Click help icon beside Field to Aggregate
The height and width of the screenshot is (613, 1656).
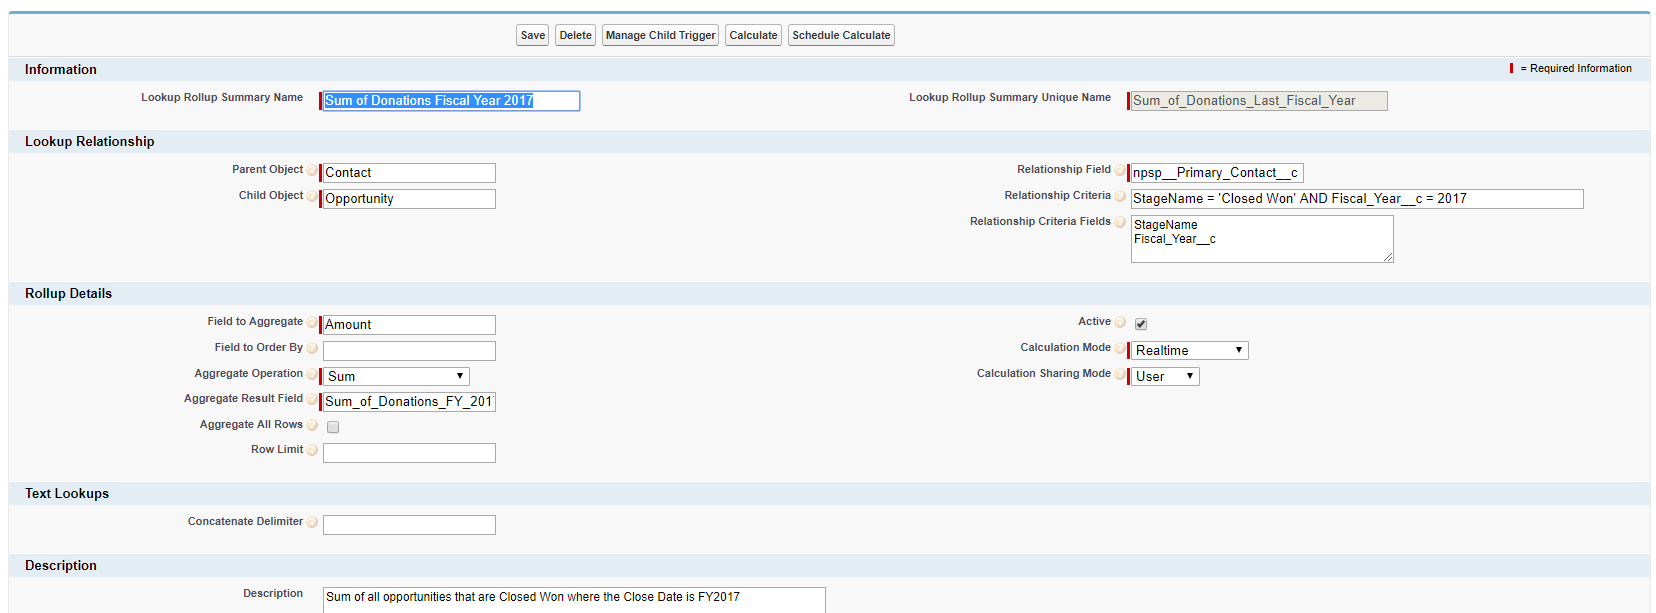(312, 323)
